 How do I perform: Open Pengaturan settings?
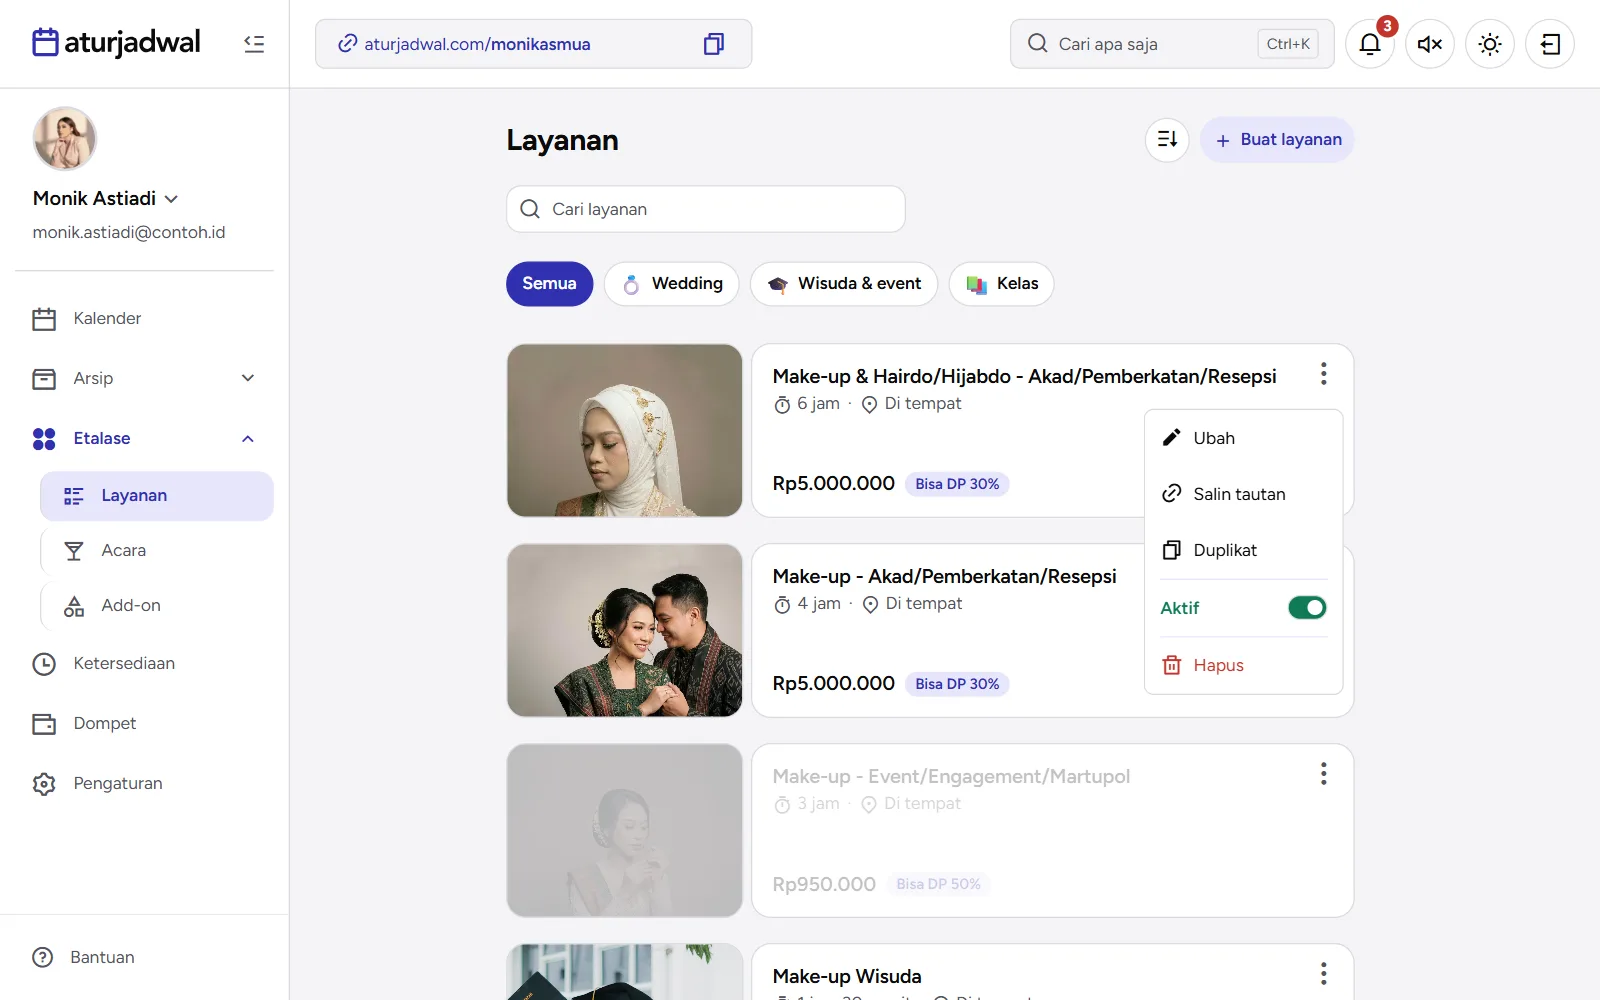pyautogui.click(x=145, y=783)
